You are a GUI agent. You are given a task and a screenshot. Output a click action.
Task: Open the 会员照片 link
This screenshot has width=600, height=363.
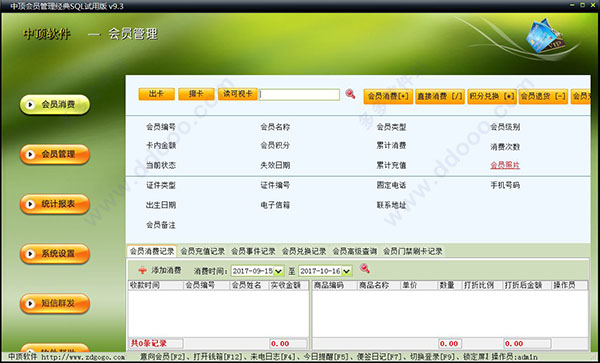(505, 165)
